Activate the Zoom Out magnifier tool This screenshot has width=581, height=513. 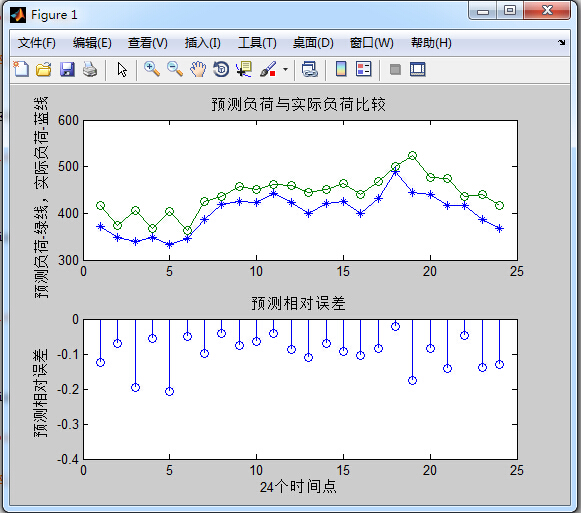pyautogui.click(x=175, y=69)
